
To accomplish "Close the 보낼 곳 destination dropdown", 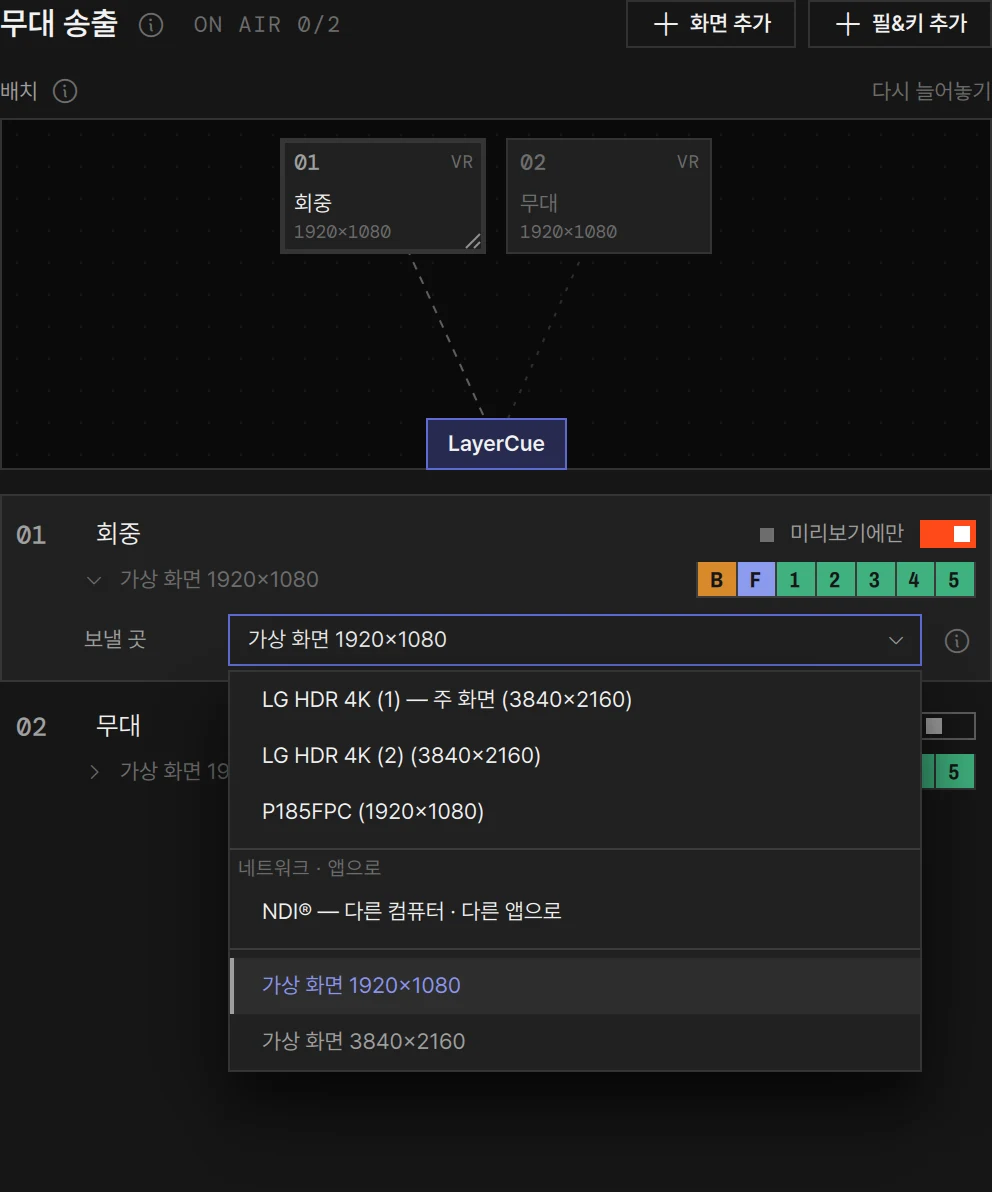I will (x=575, y=640).
